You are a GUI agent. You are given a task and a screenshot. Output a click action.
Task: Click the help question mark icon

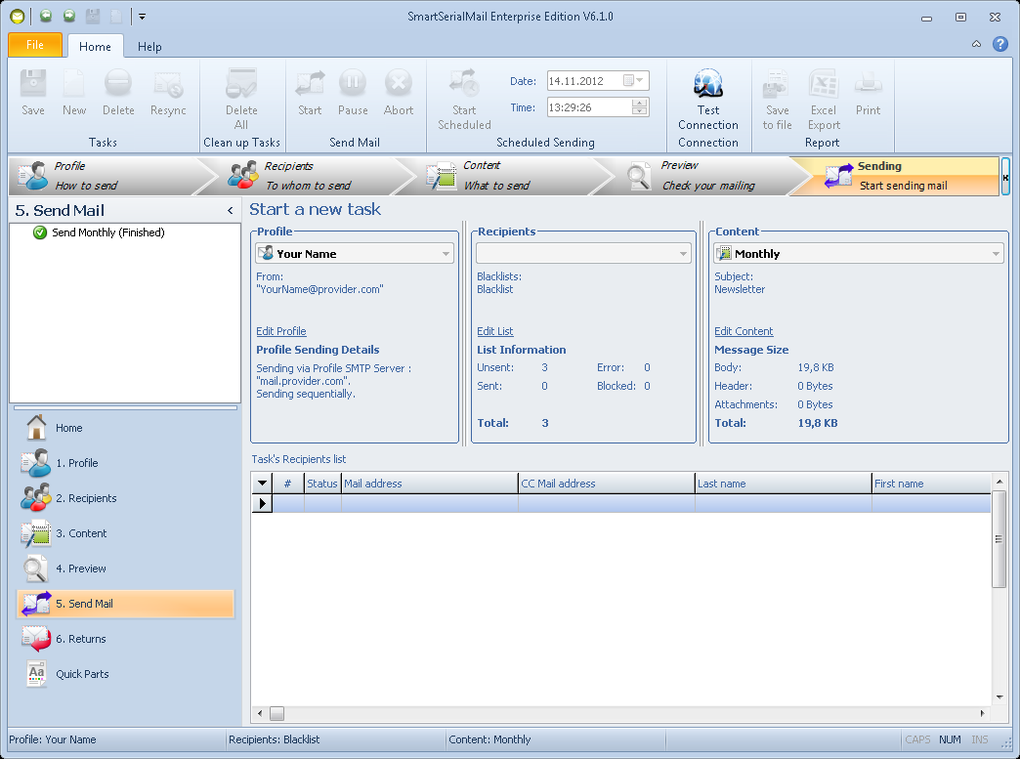point(1000,44)
